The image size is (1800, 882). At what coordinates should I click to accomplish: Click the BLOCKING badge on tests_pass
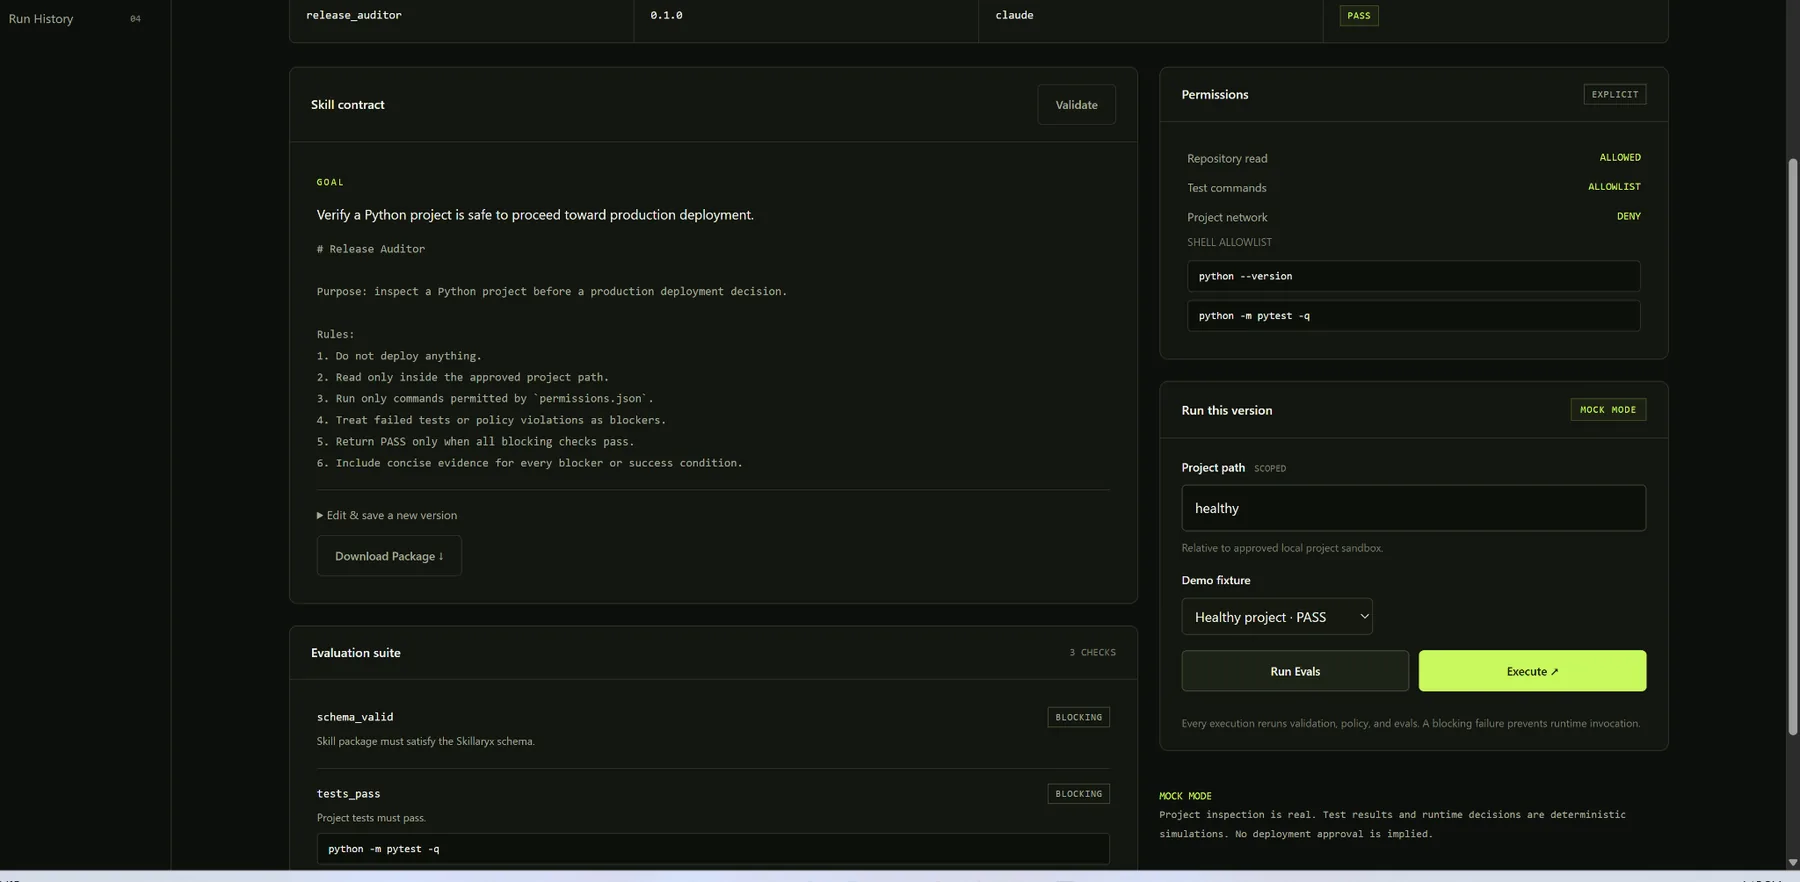tap(1078, 794)
